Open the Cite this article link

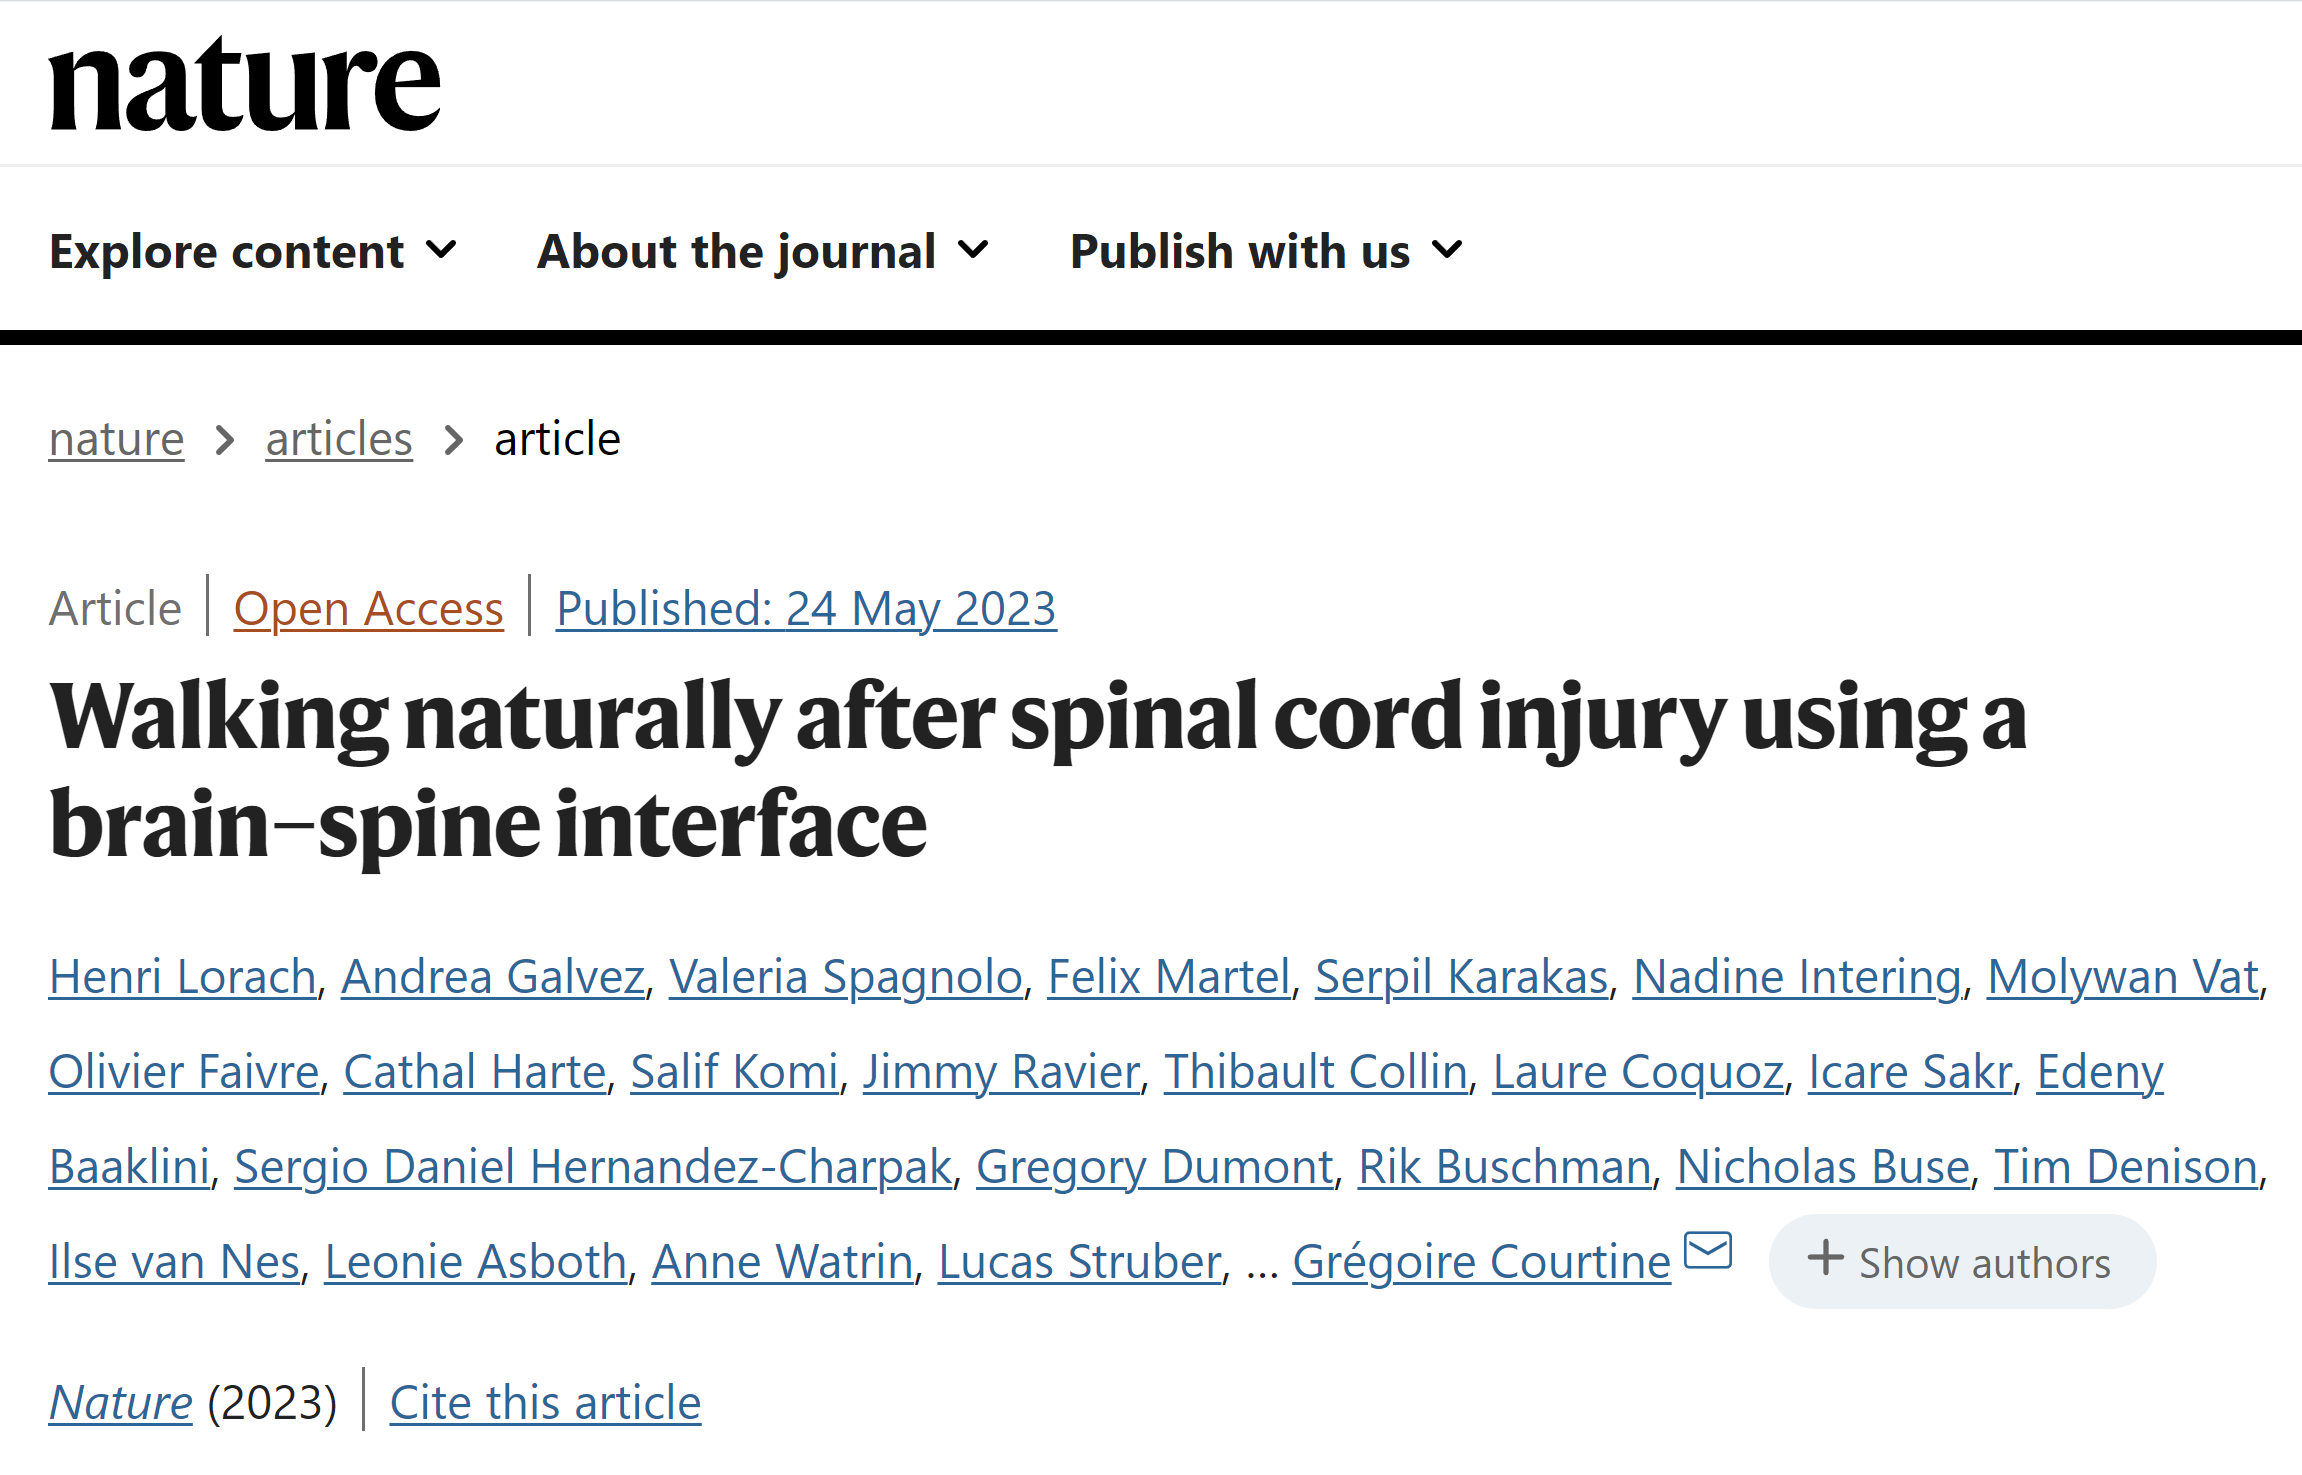pos(546,1402)
